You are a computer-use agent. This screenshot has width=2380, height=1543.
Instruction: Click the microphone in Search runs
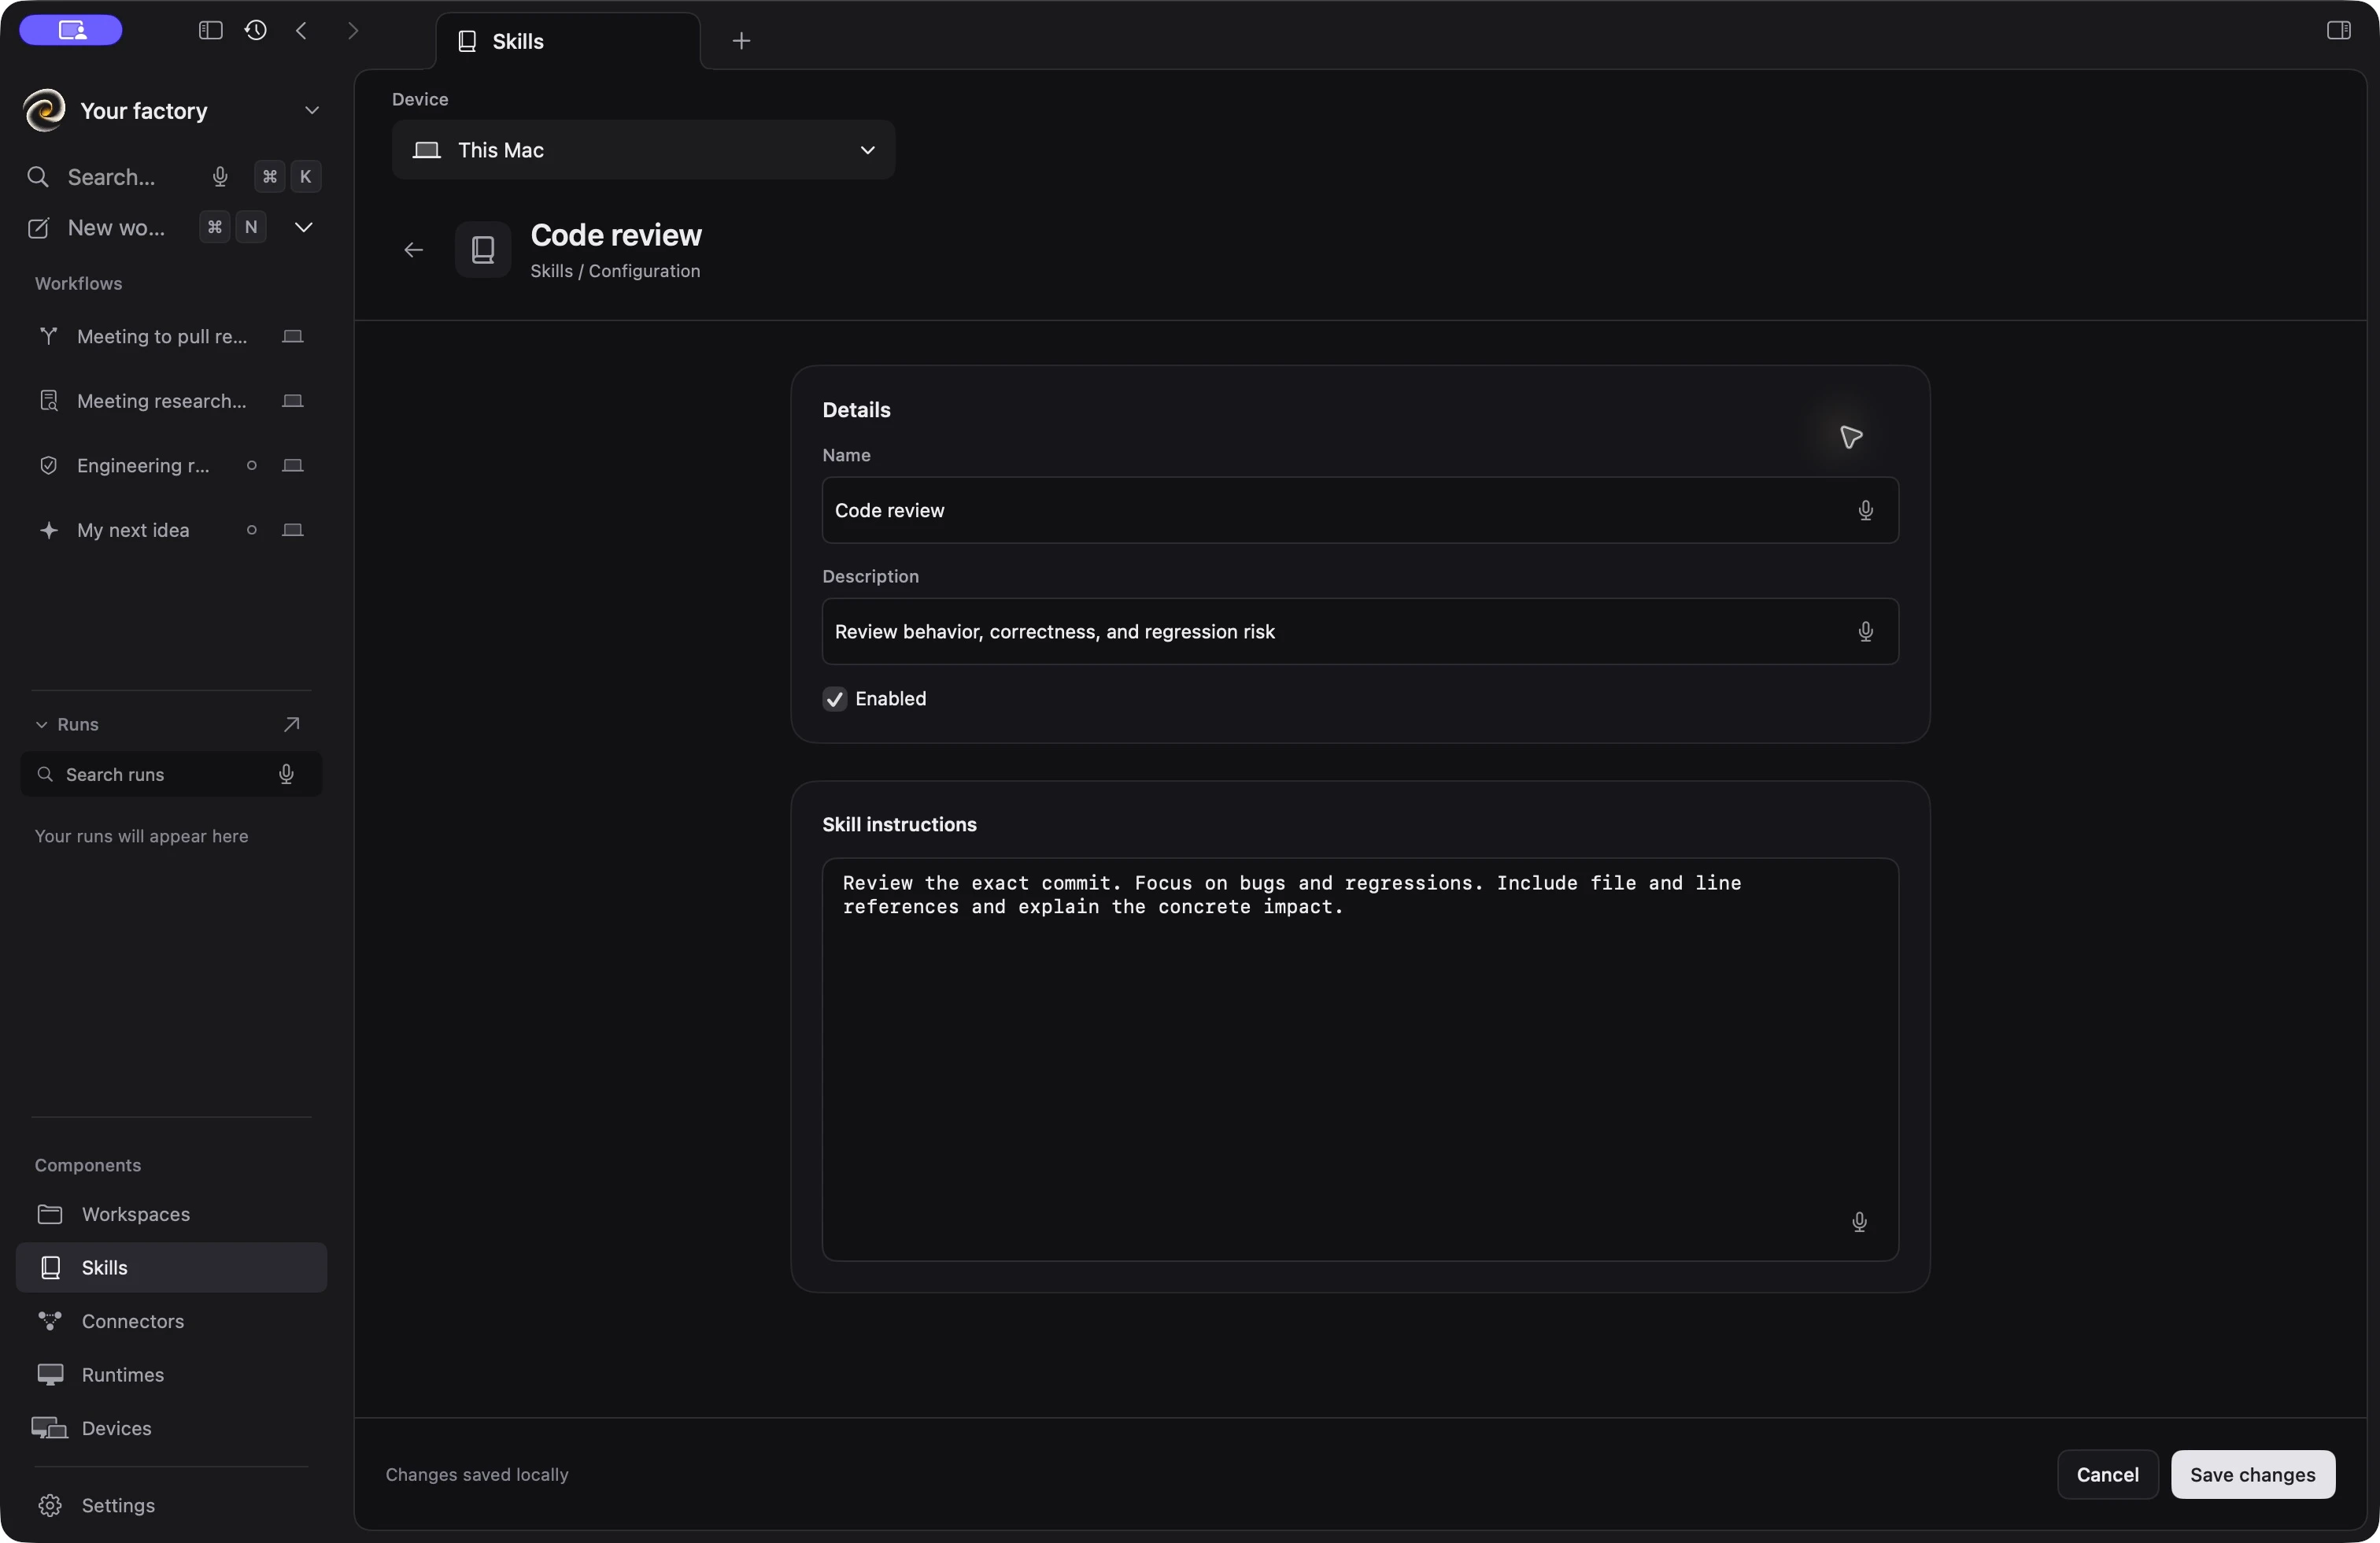[x=286, y=774]
